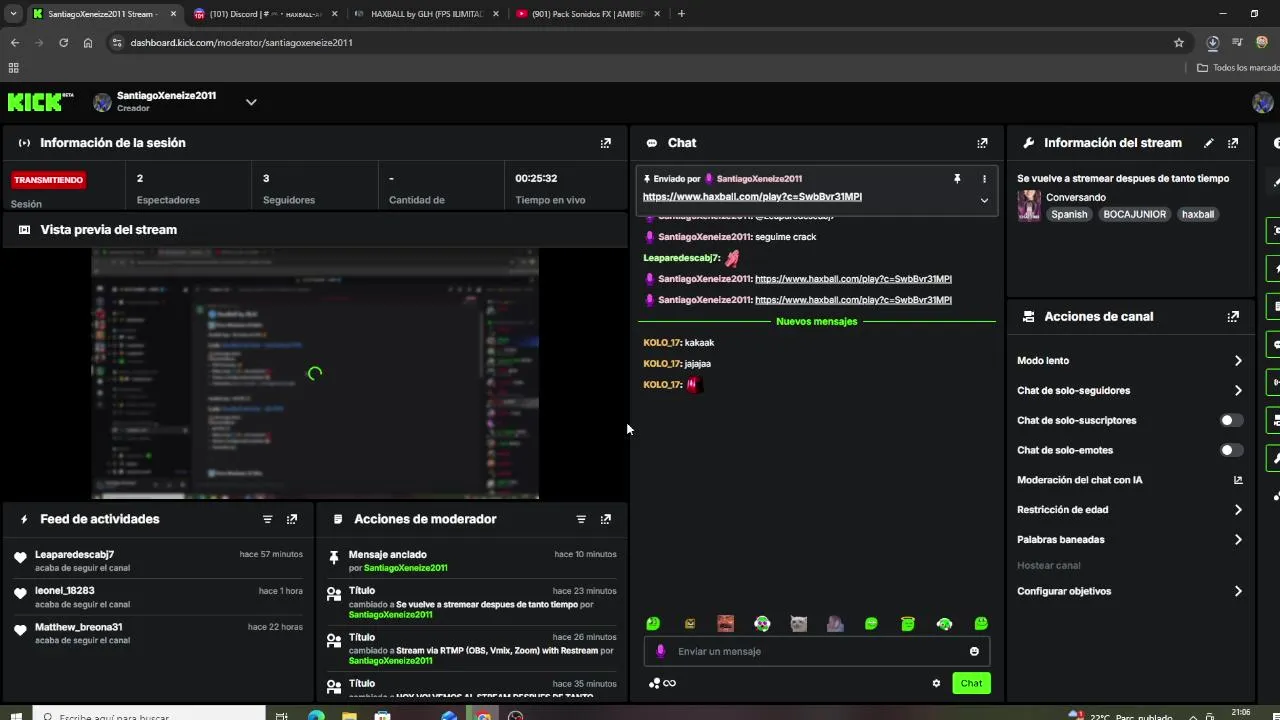Open Chat de solo-seguidores options
The image size is (1280, 720).
pyautogui.click(x=1129, y=391)
